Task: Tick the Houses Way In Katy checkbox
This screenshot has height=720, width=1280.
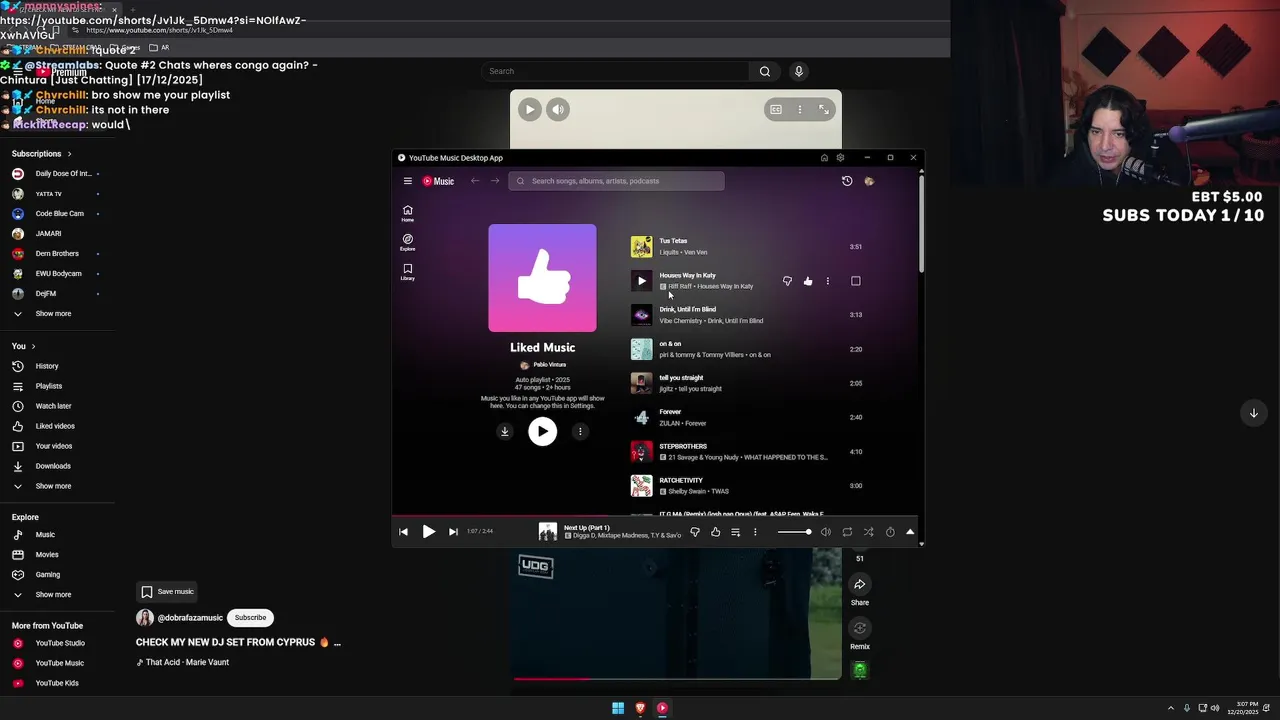Action: tap(856, 281)
